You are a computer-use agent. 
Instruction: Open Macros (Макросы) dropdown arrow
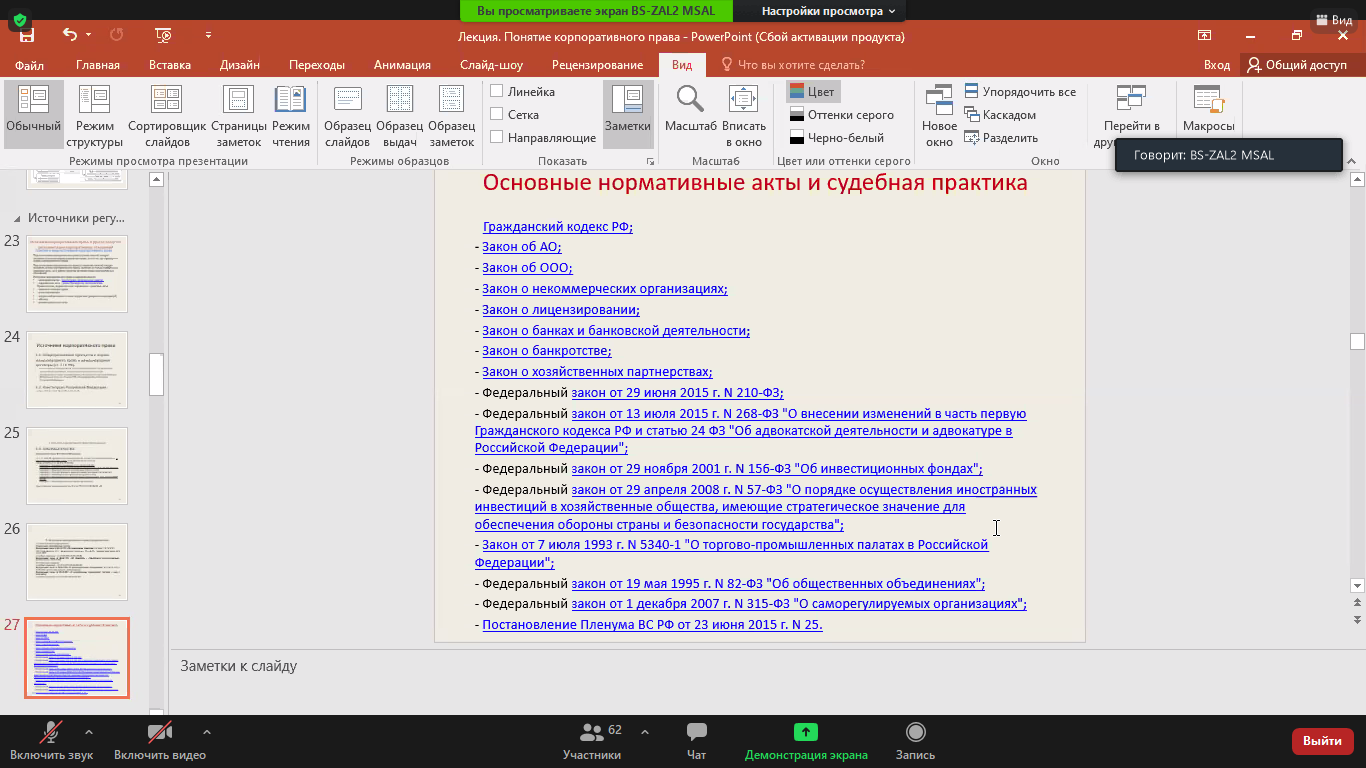point(1209,143)
